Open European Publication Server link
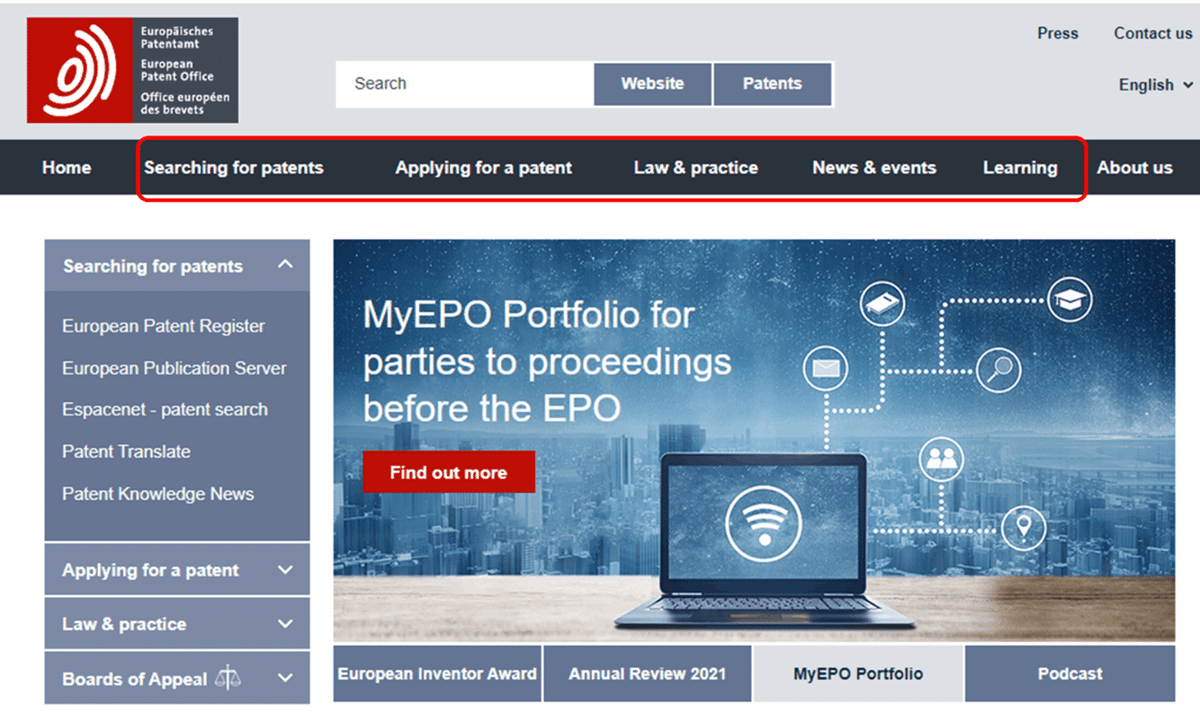This screenshot has width=1200, height=724. [x=174, y=368]
